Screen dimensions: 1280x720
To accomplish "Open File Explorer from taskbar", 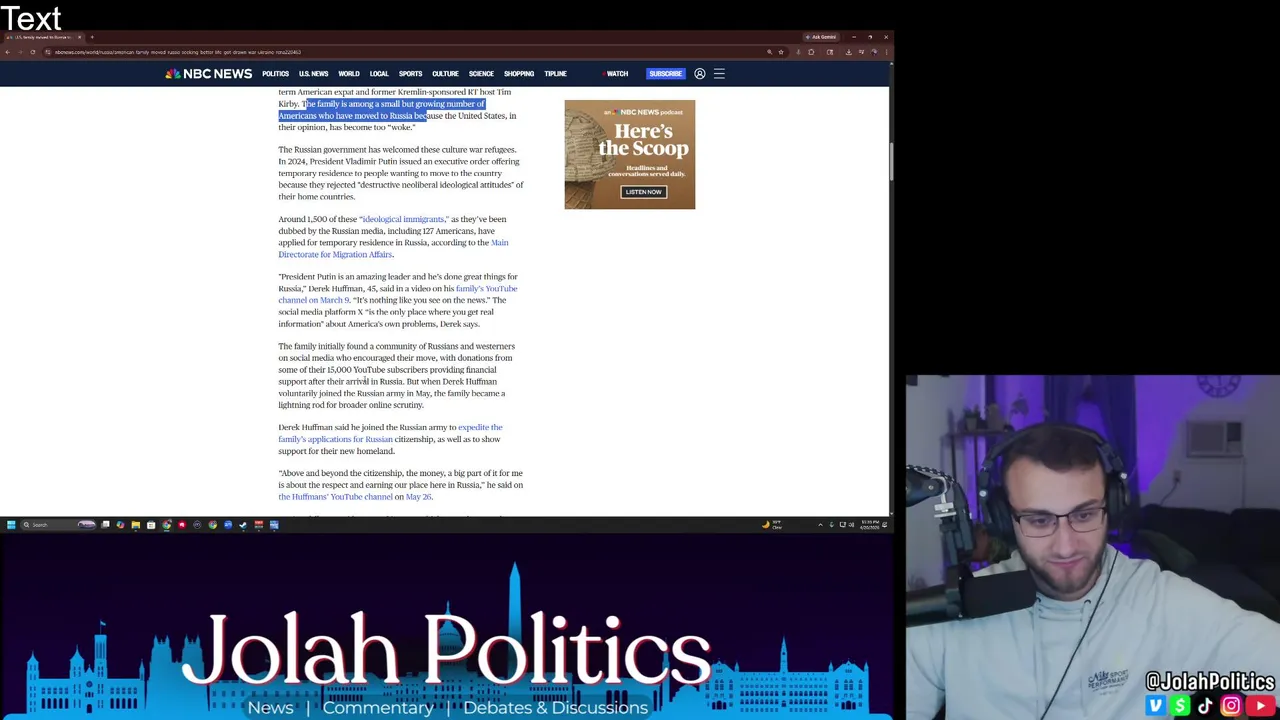I will point(135,525).
